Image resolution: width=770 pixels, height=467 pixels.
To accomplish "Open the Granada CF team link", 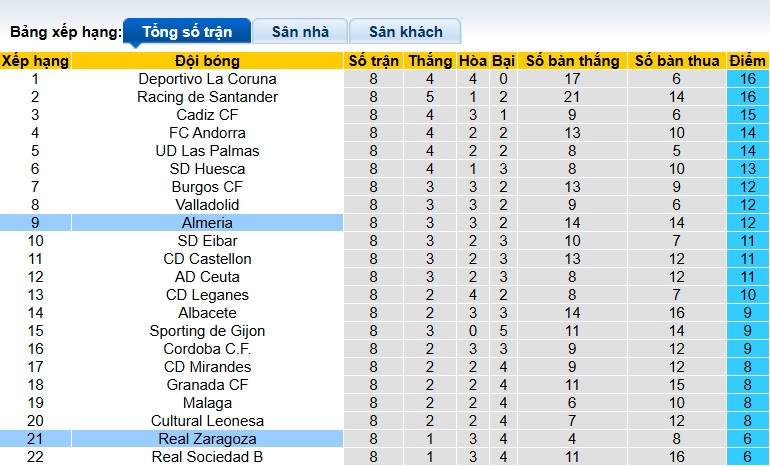I will [x=207, y=385].
